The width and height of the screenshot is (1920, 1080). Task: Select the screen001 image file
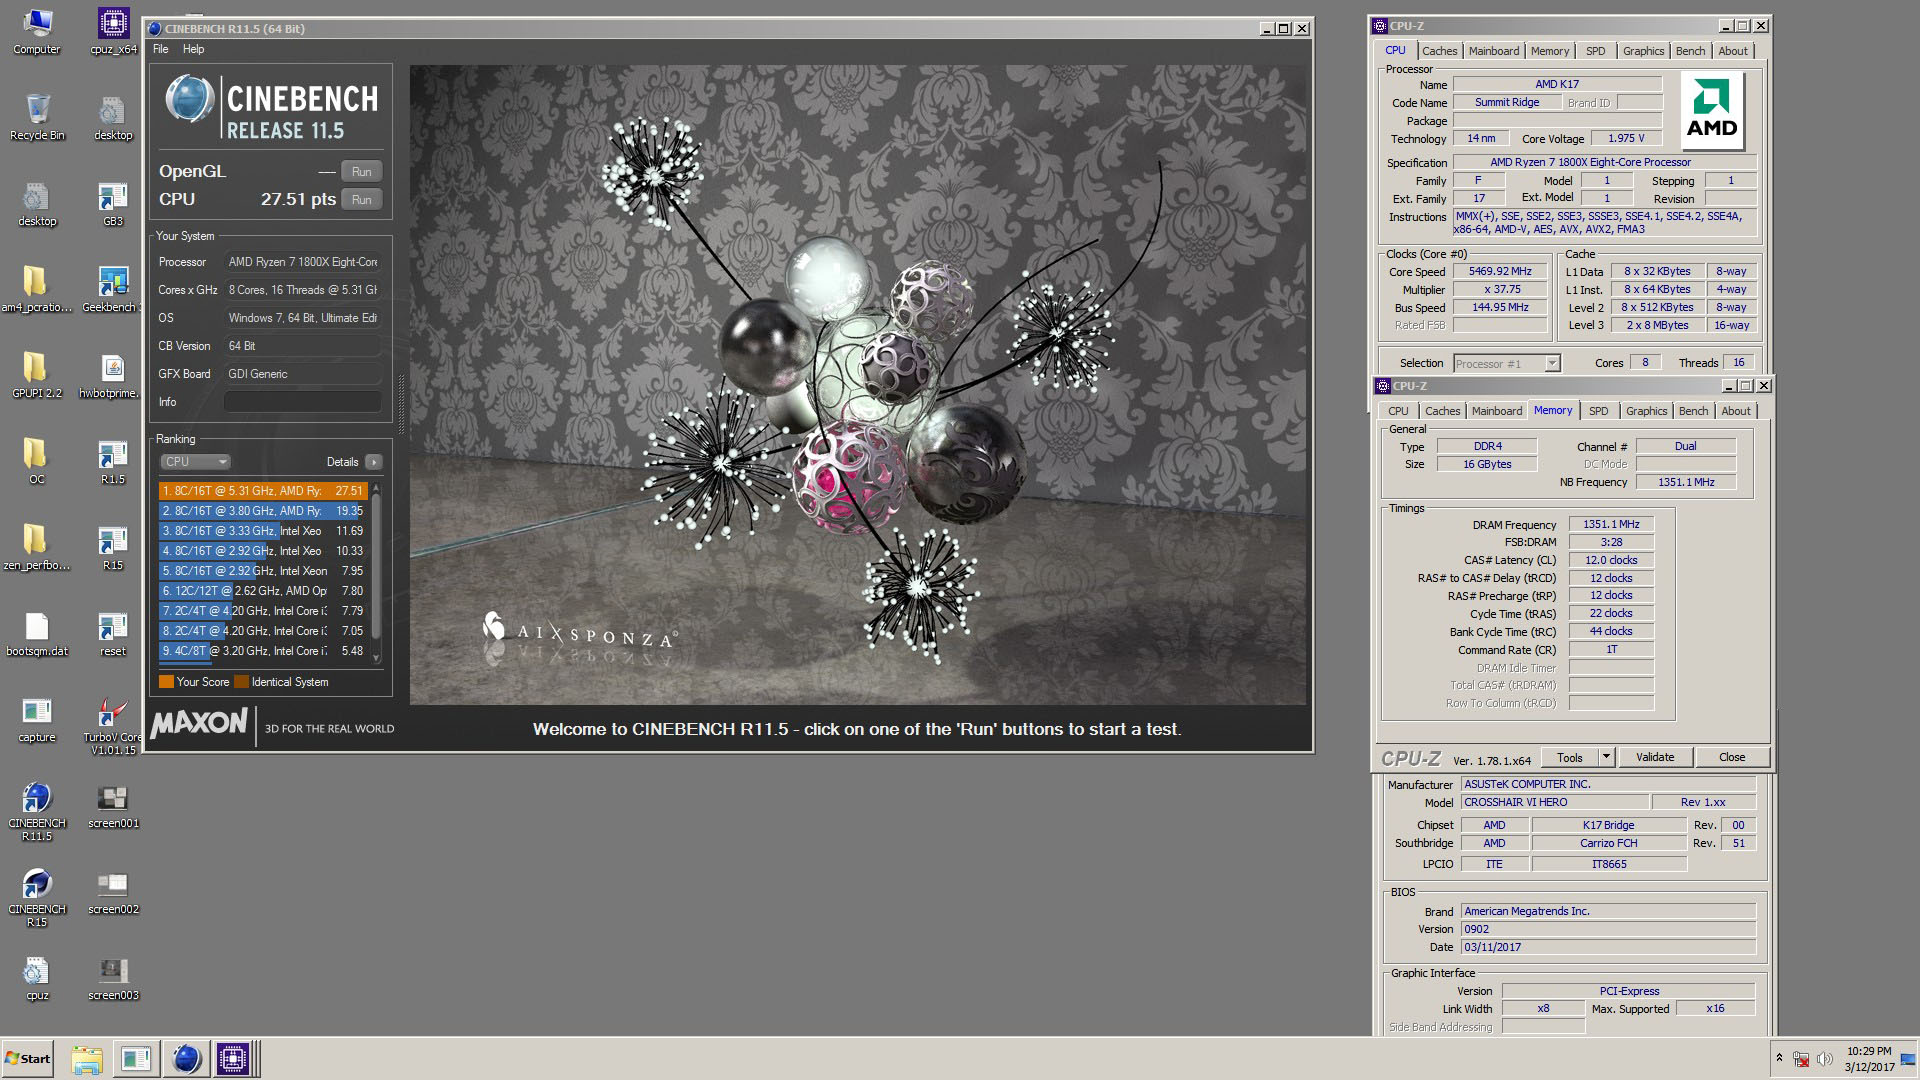coord(113,805)
